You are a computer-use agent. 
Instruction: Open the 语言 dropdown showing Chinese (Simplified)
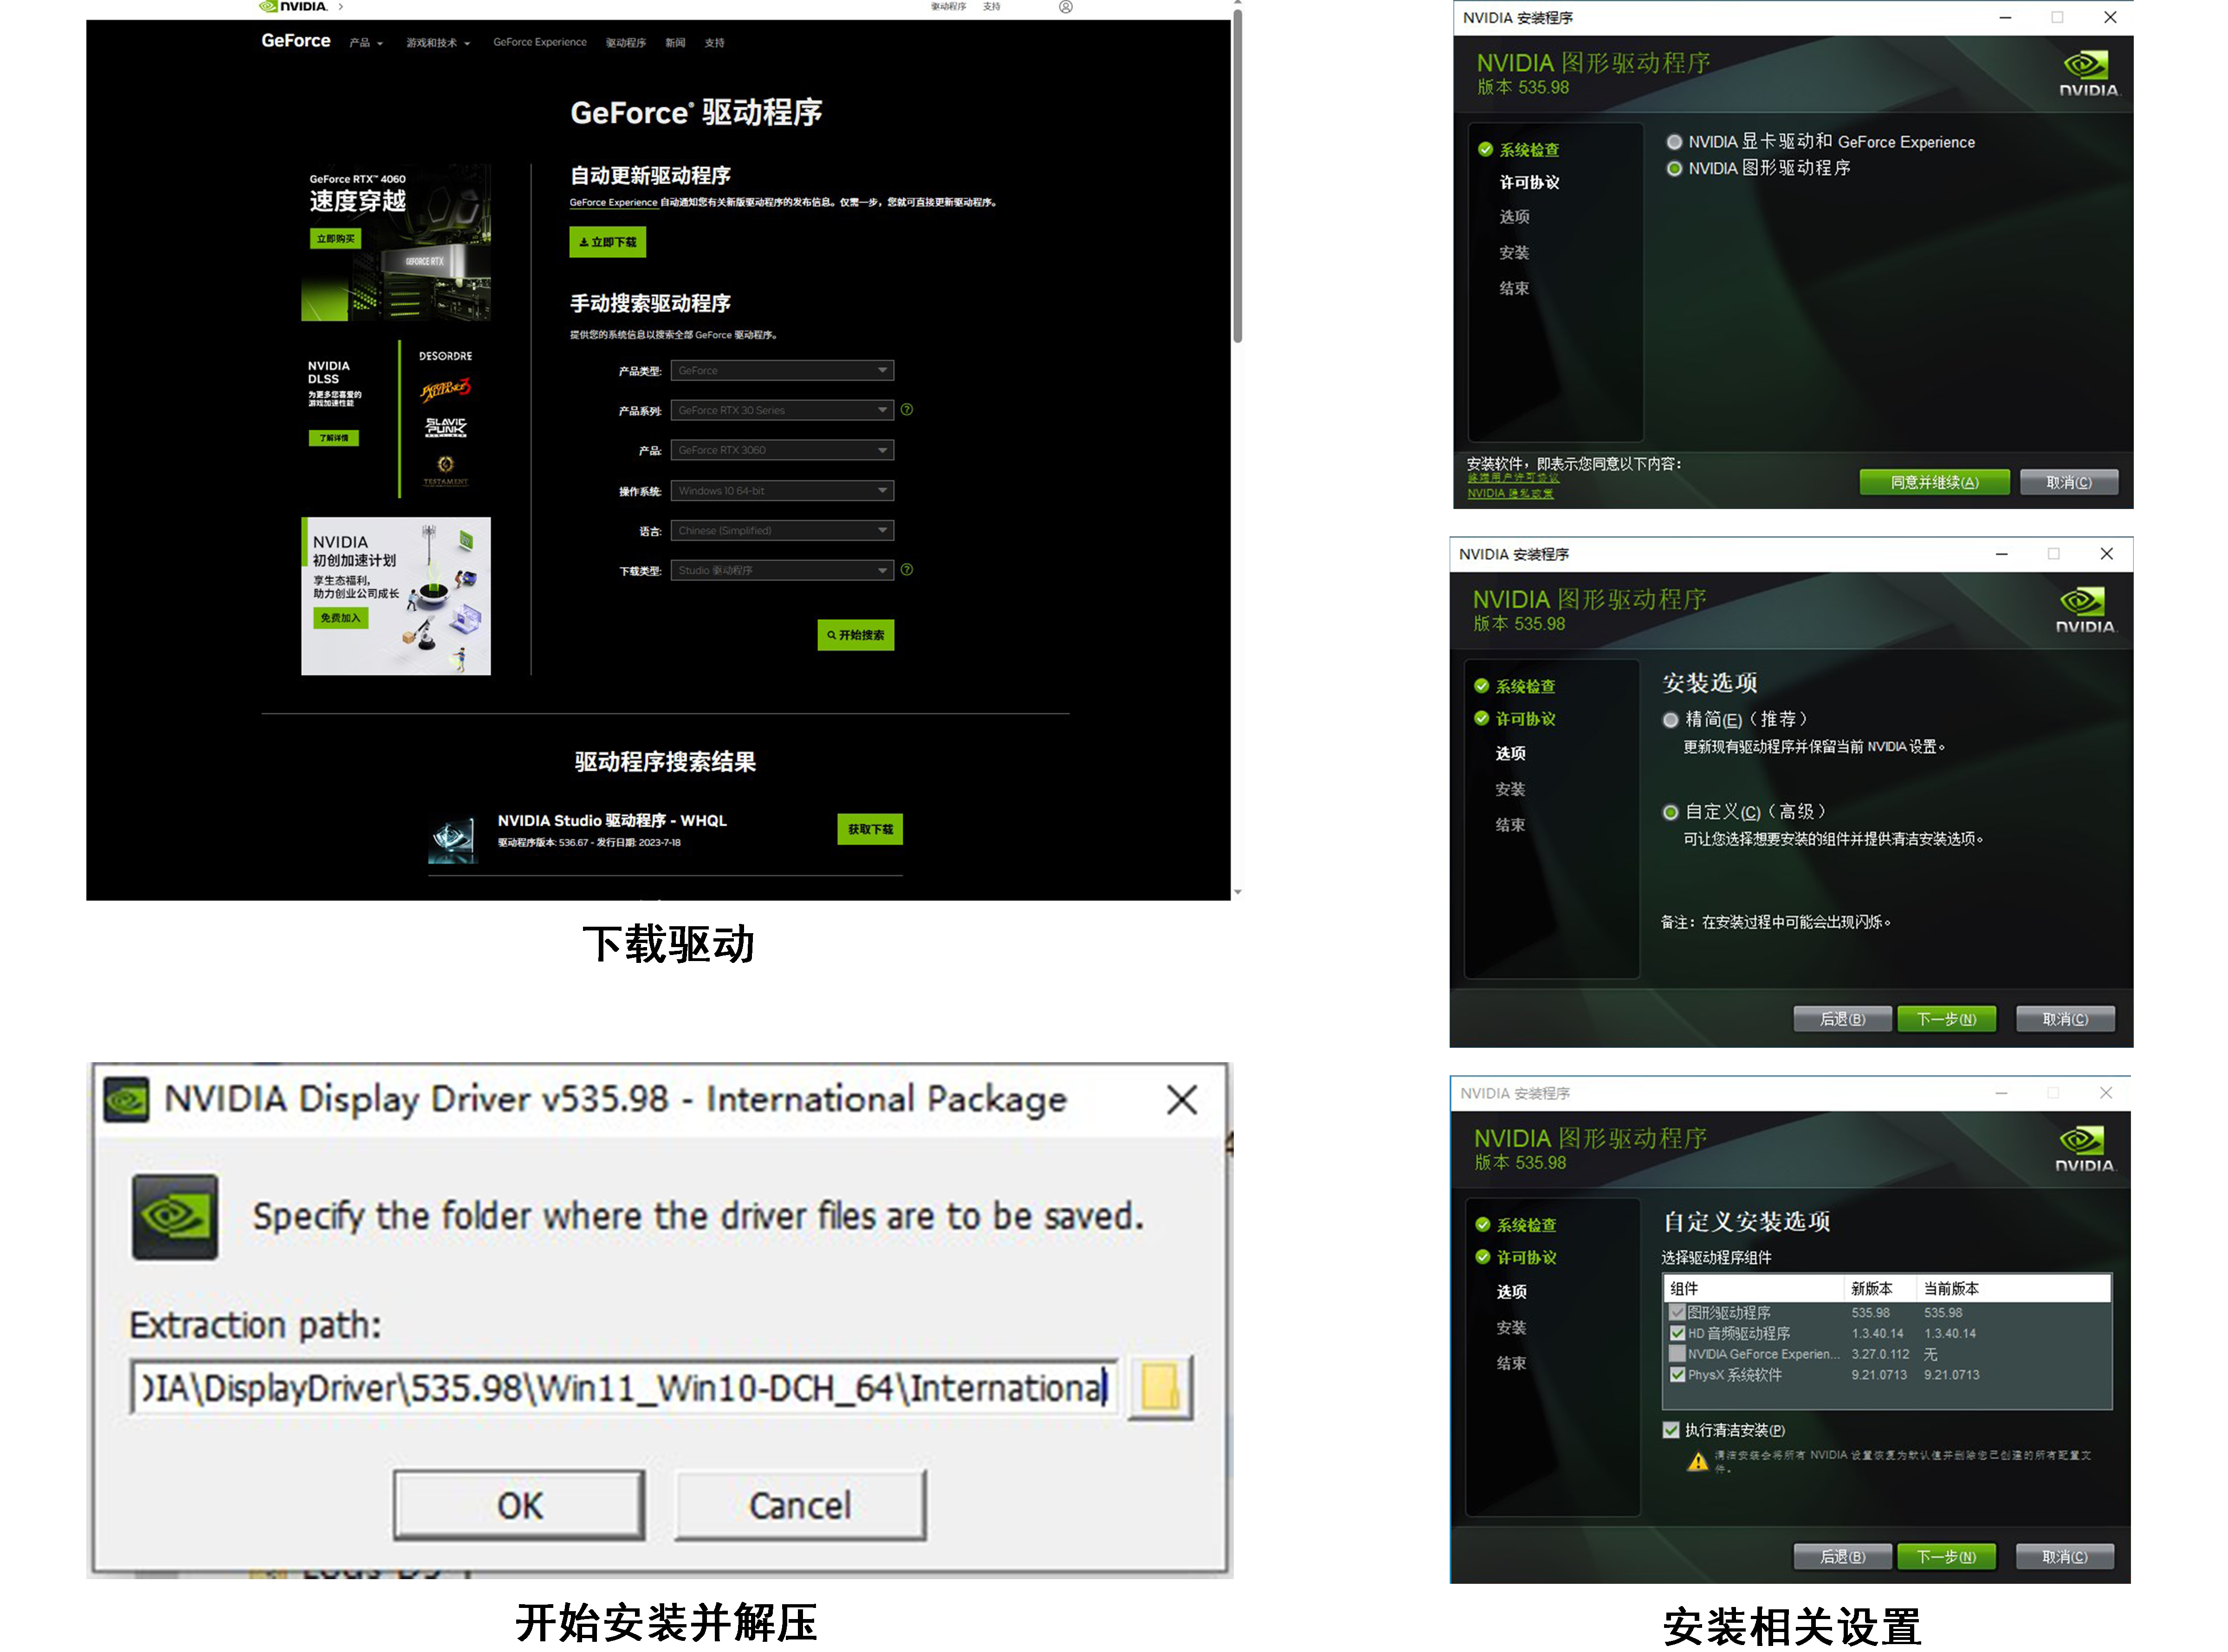(x=782, y=531)
